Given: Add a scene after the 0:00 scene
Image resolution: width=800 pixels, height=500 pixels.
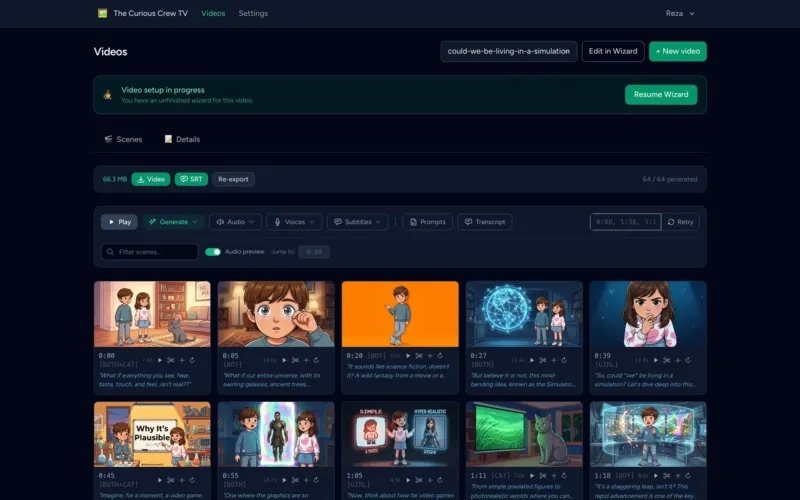Looking at the screenshot, I should click(x=182, y=360).
